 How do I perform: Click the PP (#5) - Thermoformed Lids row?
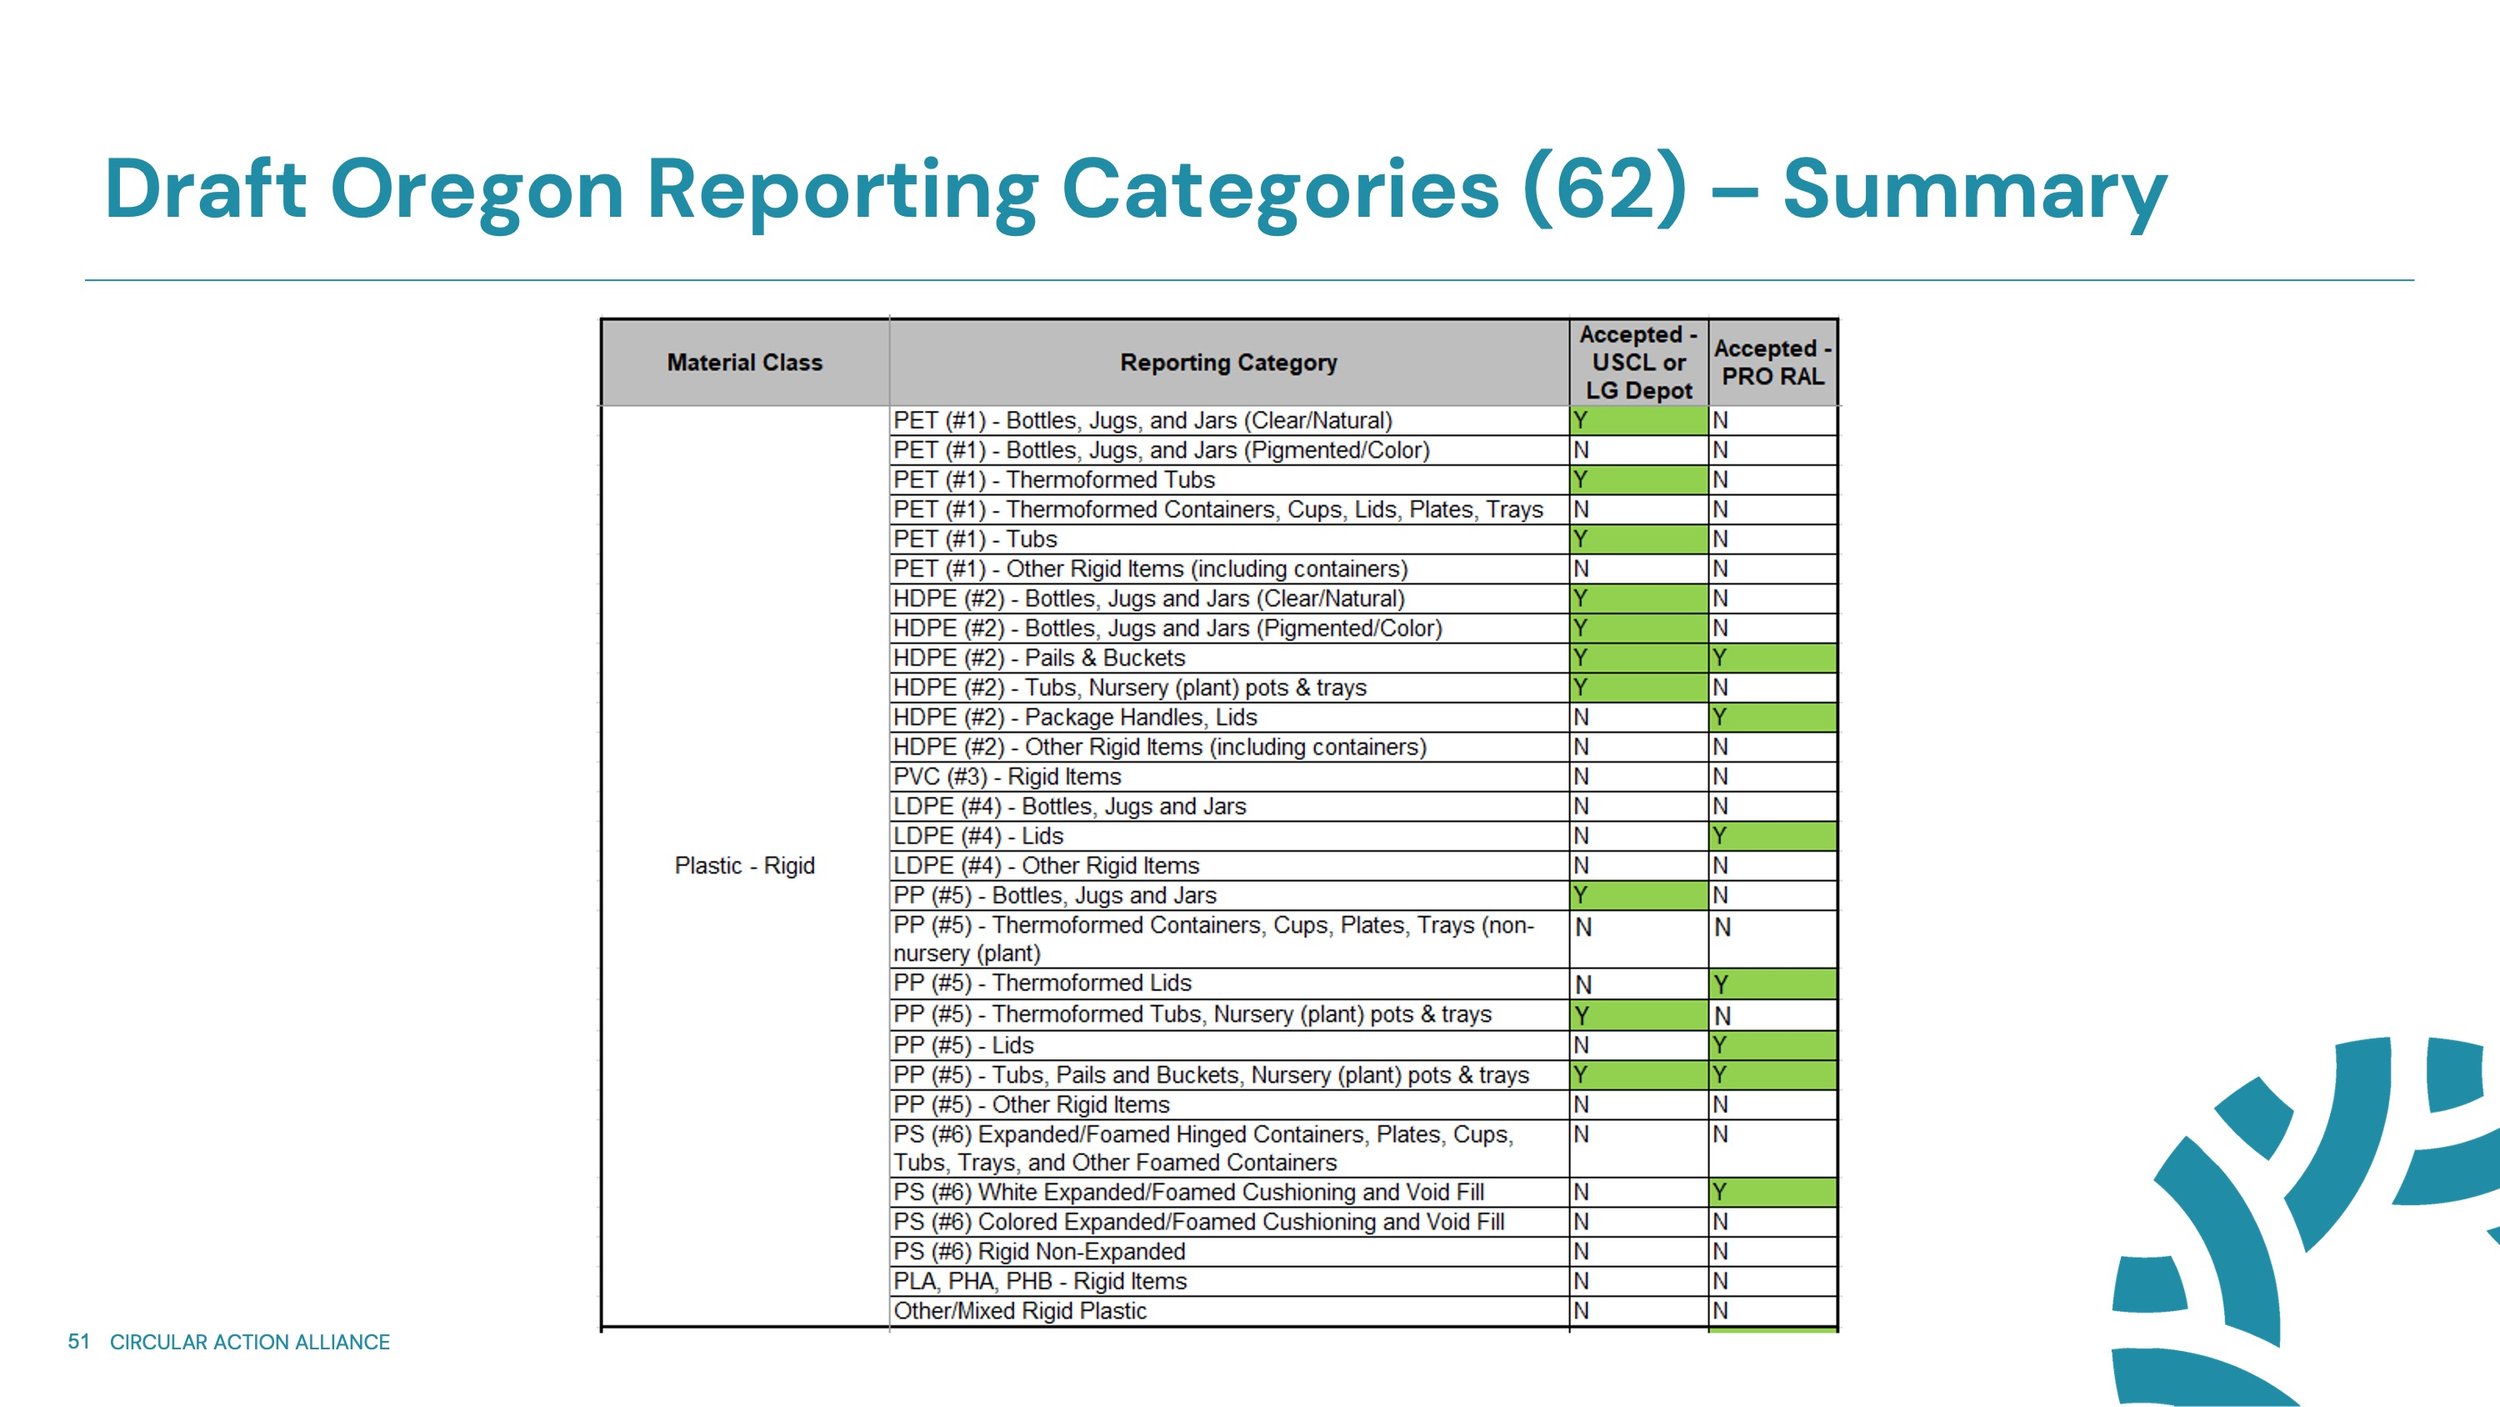pos(1042,983)
